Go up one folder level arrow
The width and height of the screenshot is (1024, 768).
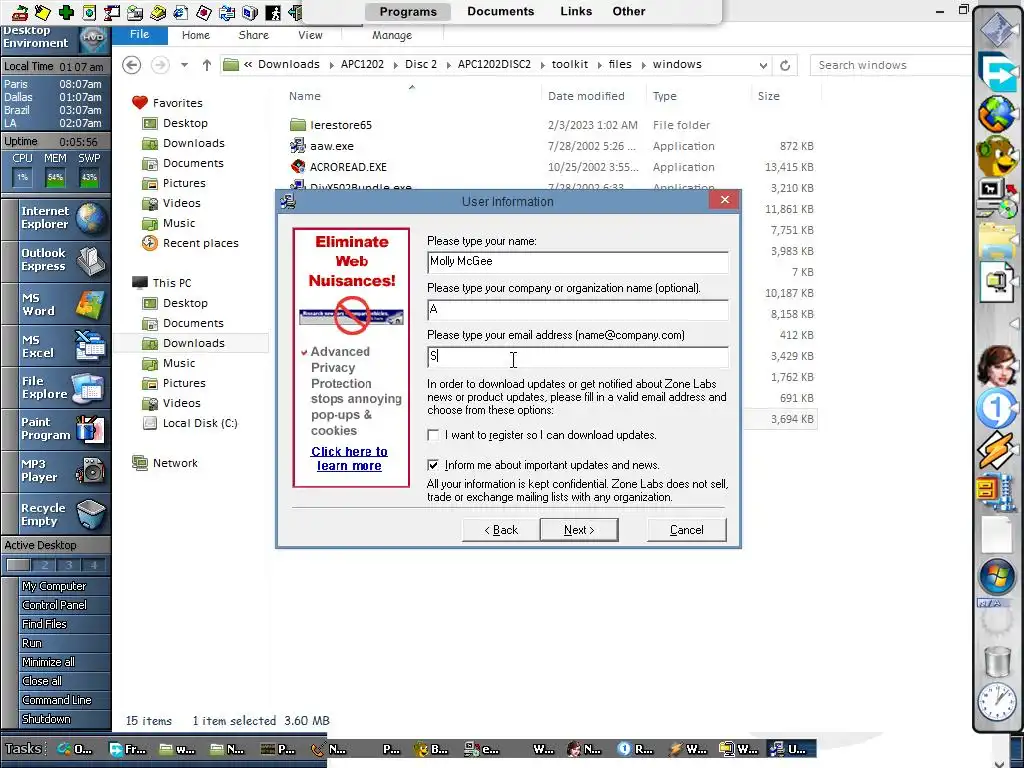coord(206,65)
